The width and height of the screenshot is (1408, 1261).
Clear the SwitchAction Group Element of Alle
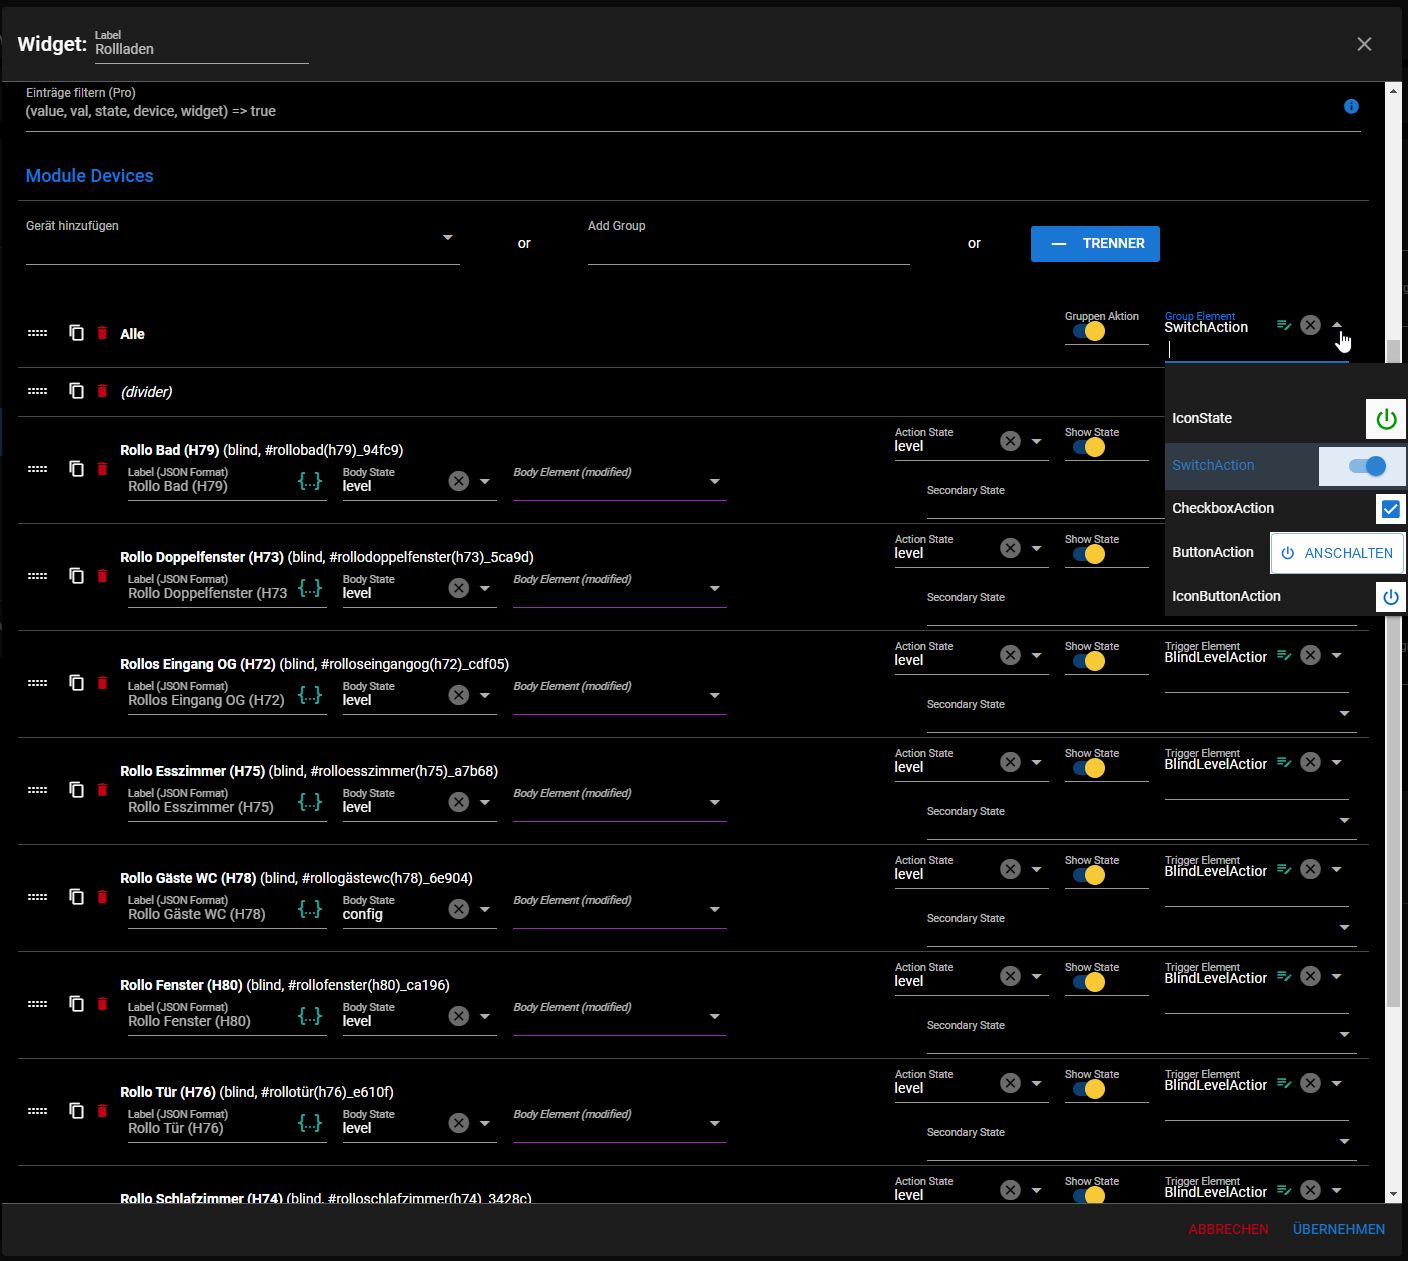1311,325
